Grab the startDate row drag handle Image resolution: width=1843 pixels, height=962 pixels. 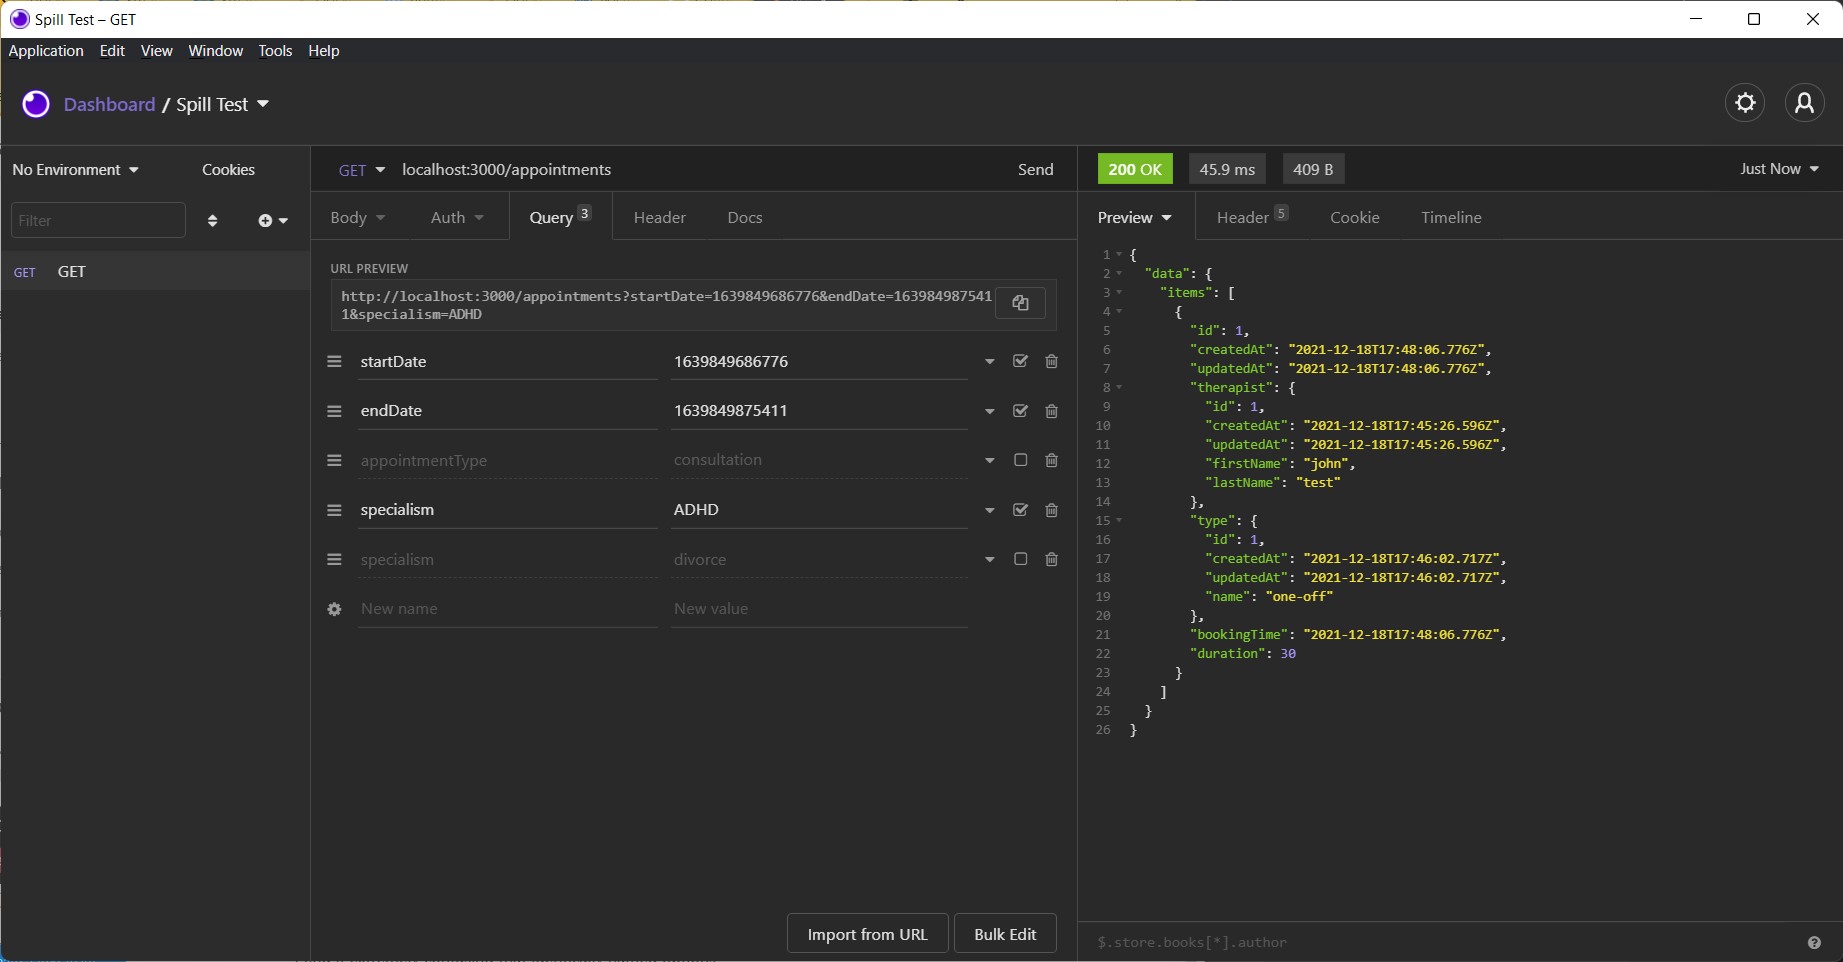(x=334, y=361)
